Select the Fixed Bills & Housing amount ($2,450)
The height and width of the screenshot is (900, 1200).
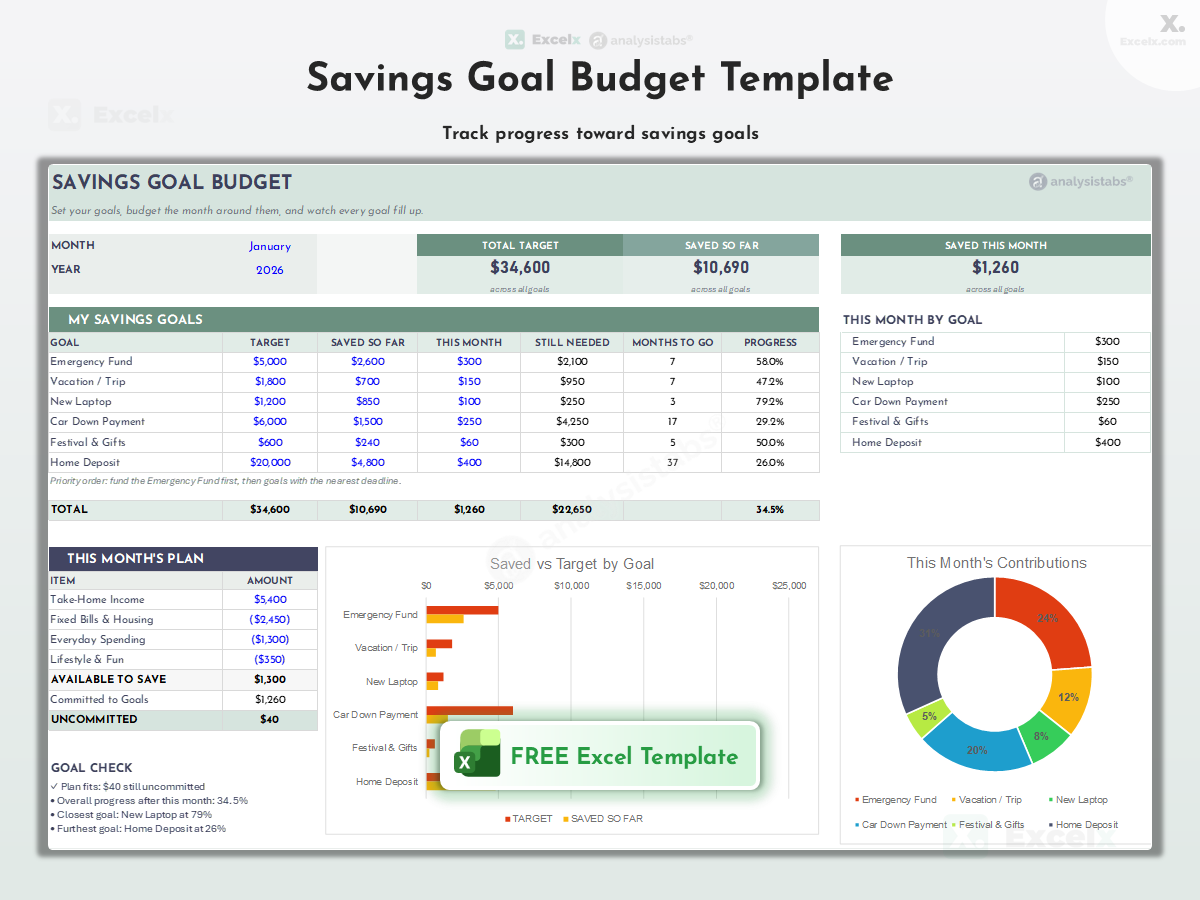tap(270, 620)
